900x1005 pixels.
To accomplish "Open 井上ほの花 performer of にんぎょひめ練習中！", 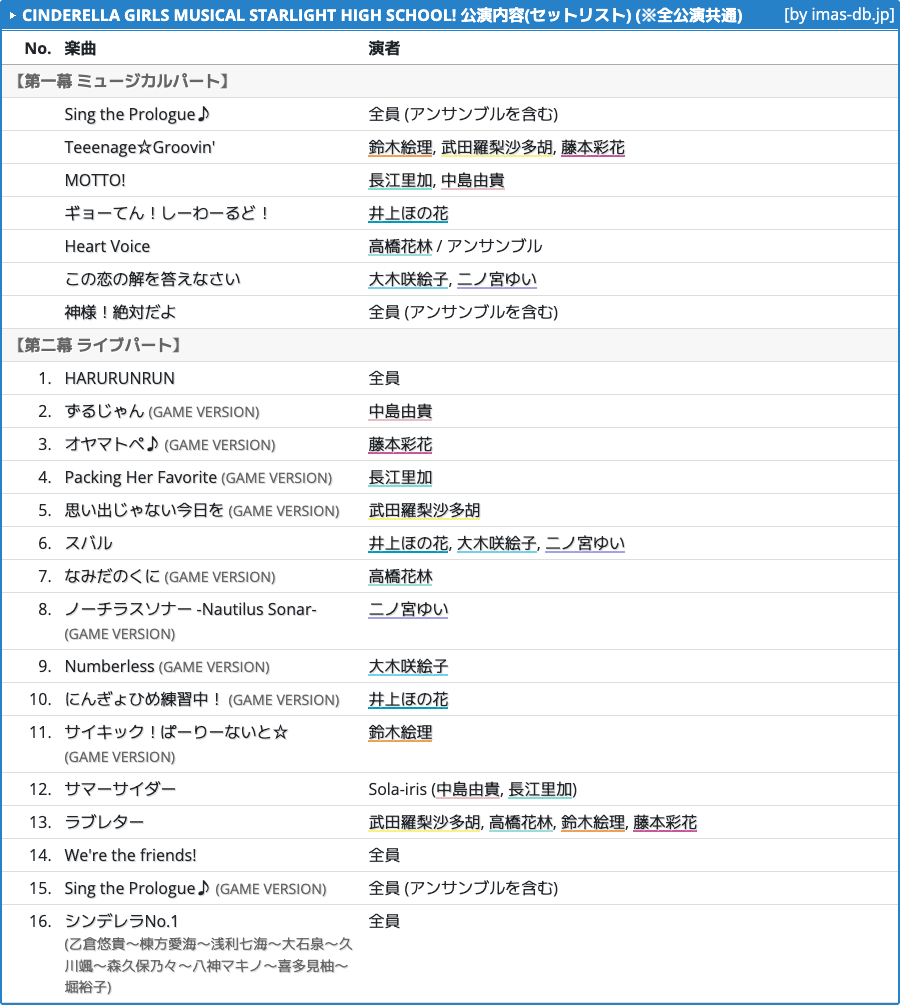I will [x=408, y=699].
